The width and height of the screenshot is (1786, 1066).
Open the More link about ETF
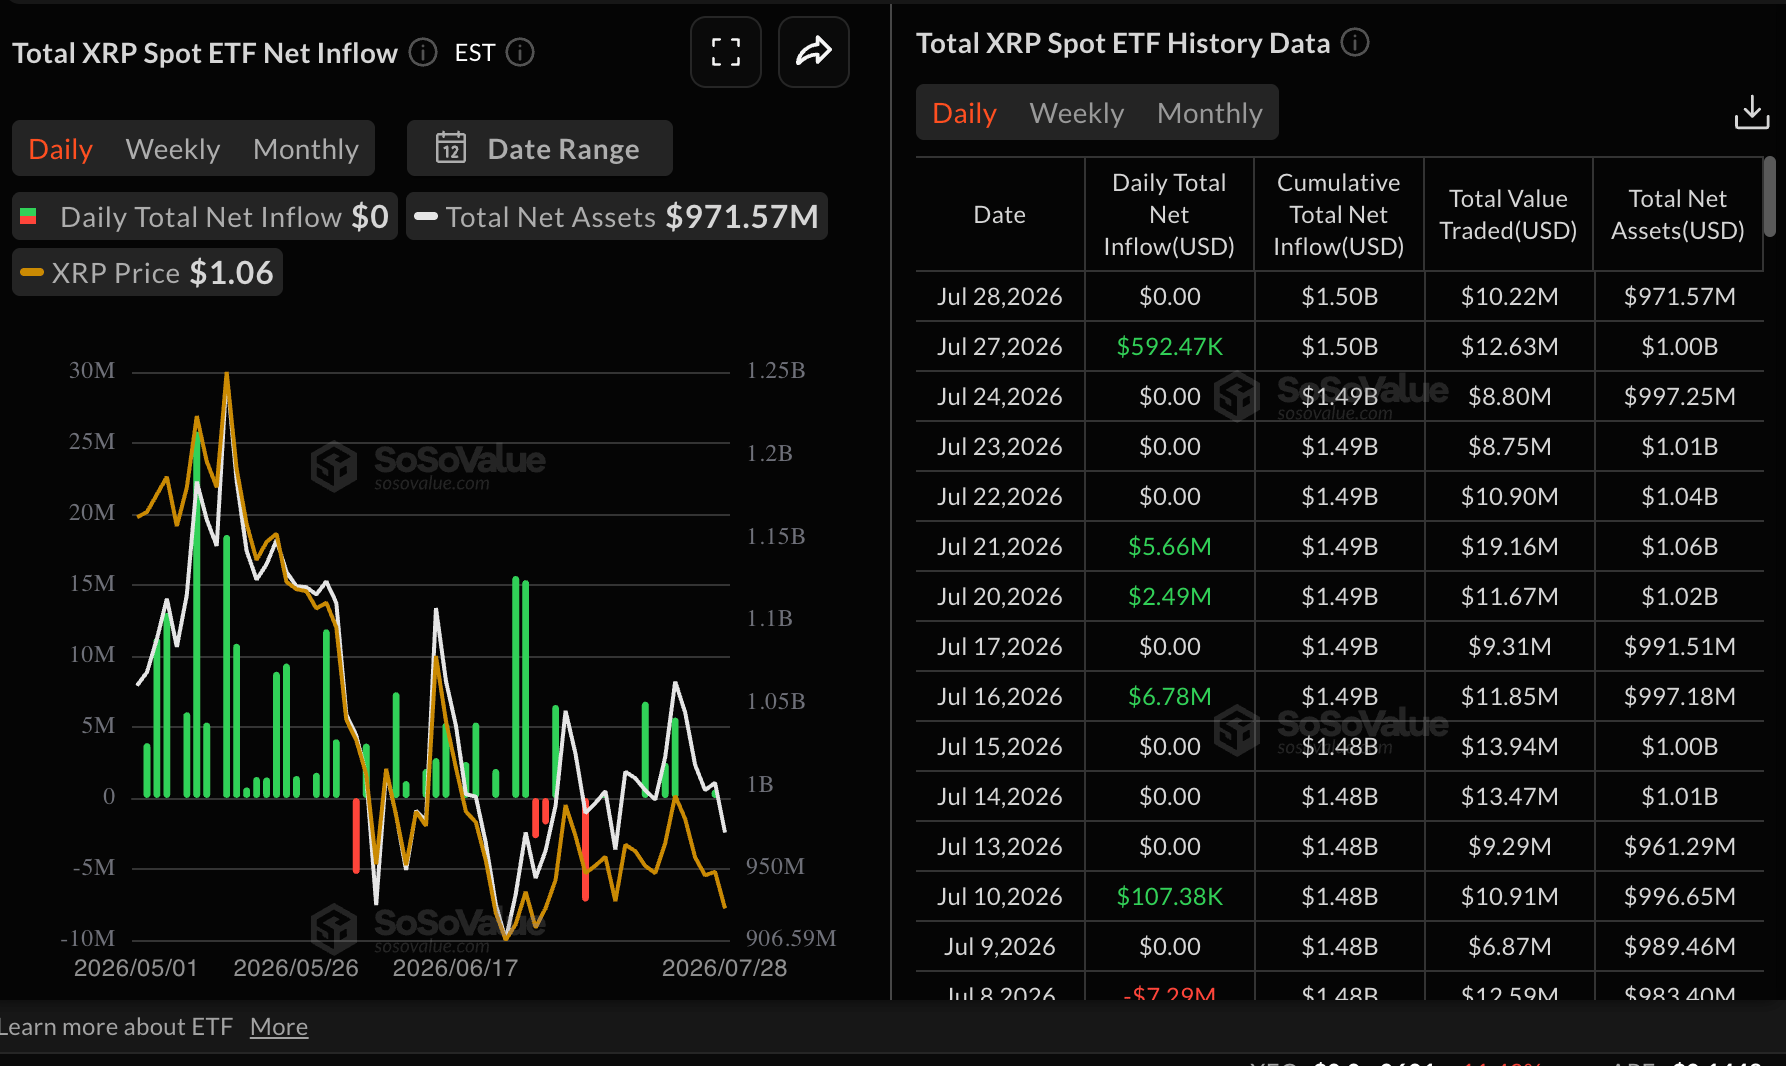click(x=279, y=1027)
